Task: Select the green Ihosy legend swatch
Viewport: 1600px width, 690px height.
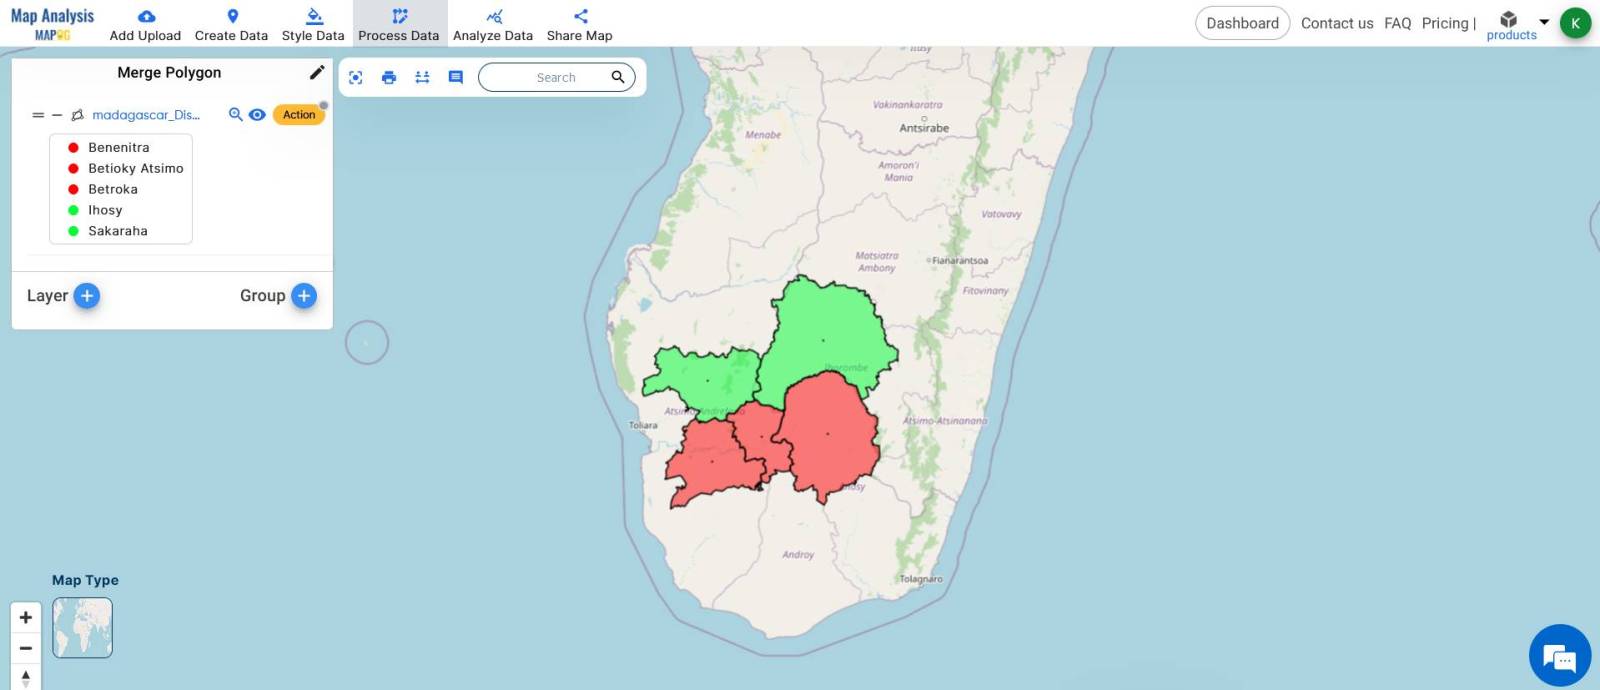Action: (73, 210)
